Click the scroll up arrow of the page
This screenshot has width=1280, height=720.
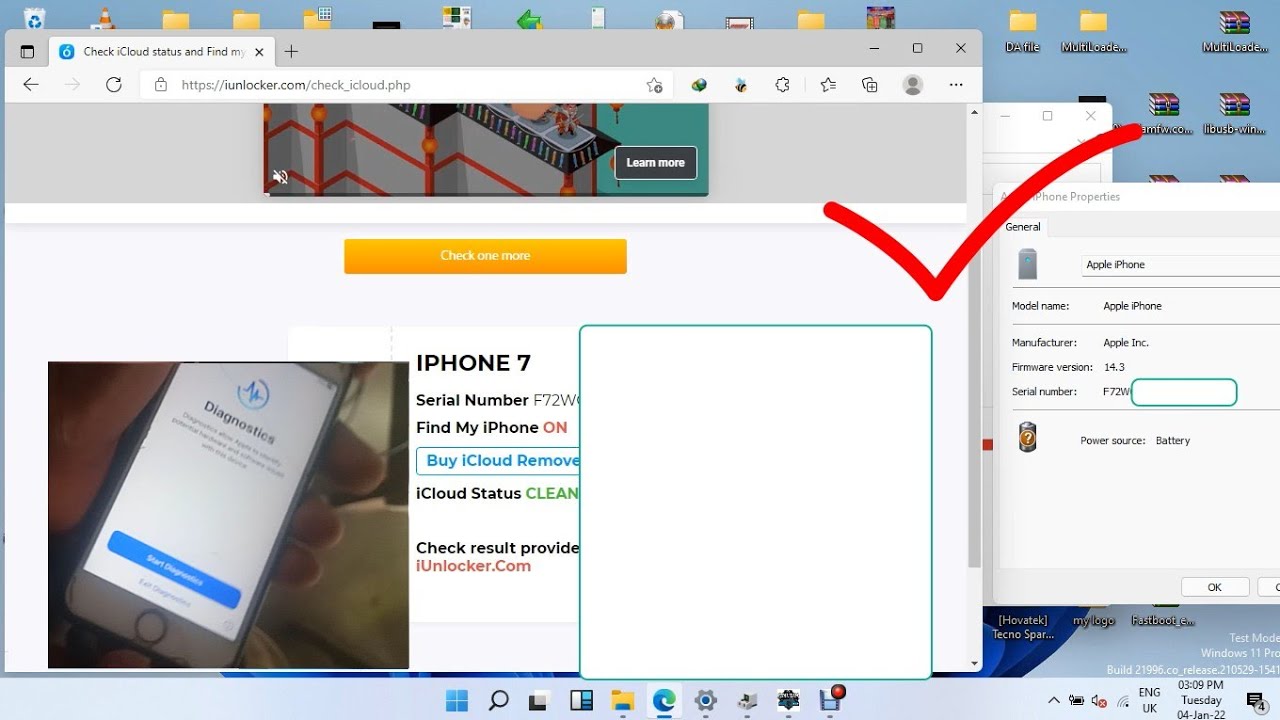pos(975,112)
